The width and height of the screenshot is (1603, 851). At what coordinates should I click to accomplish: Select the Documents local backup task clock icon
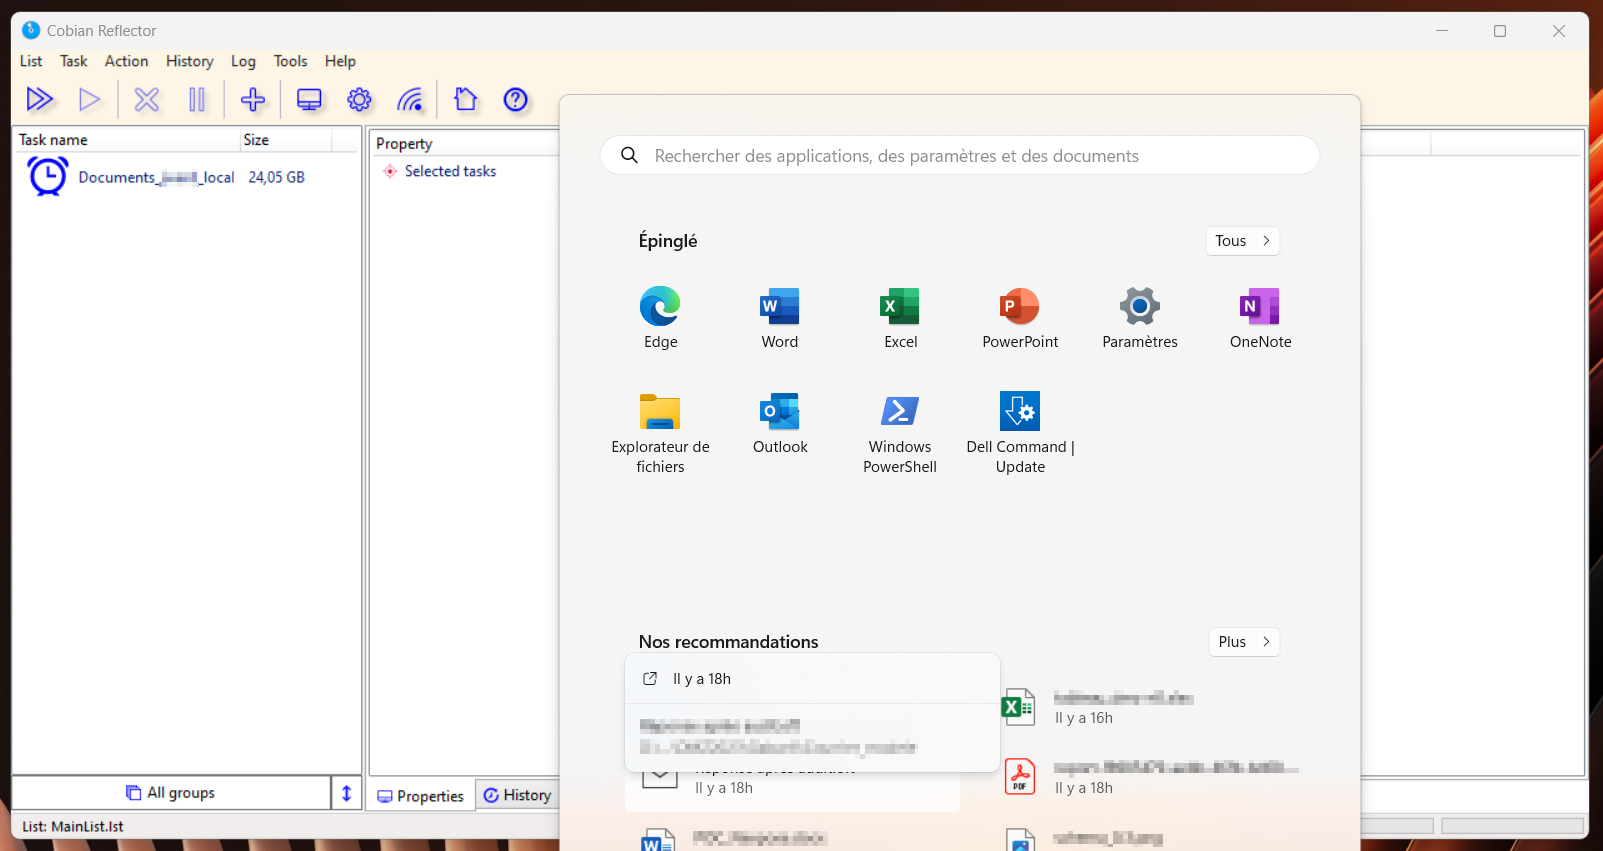tap(48, 177)
